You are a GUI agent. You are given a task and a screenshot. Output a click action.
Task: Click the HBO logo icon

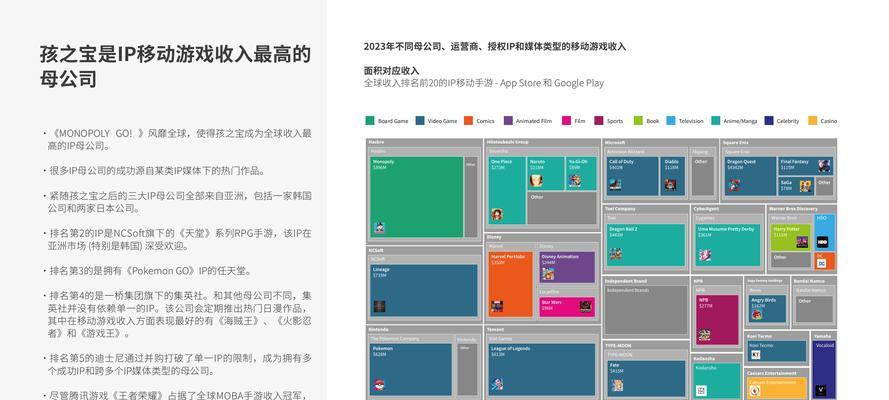[x=822, y=242]
